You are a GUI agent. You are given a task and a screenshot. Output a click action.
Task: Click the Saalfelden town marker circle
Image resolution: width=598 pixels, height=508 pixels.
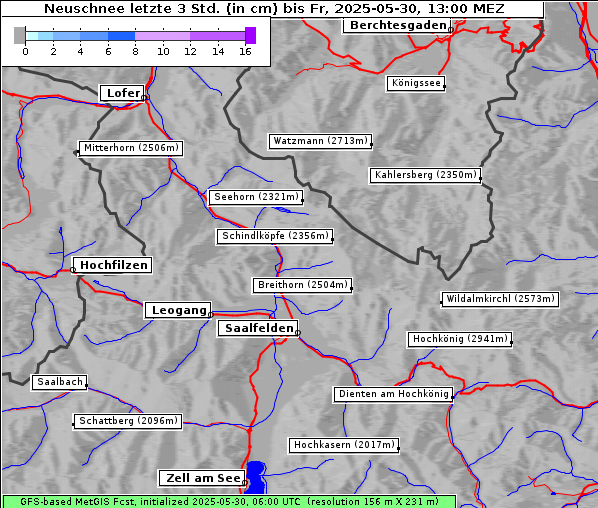(x=298, y=333)
